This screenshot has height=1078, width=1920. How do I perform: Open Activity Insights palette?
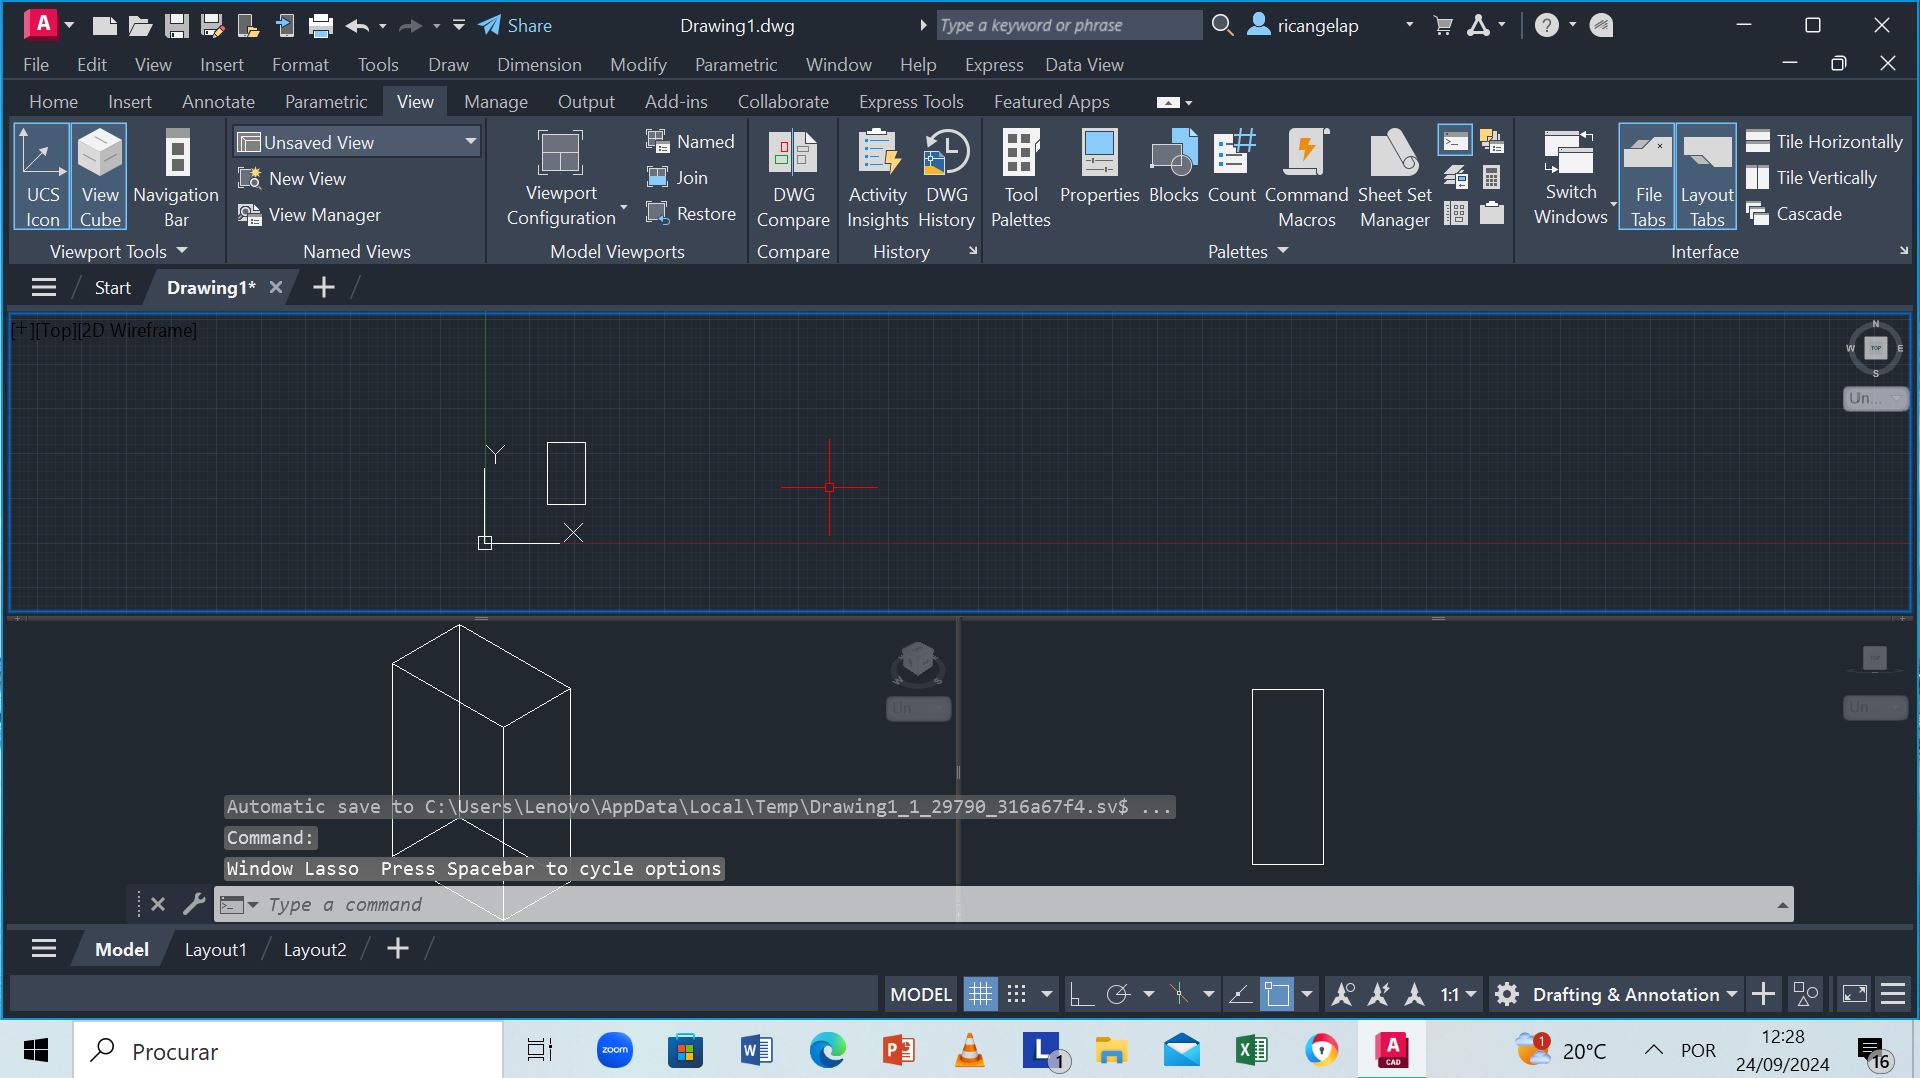[x=877, y=180]
